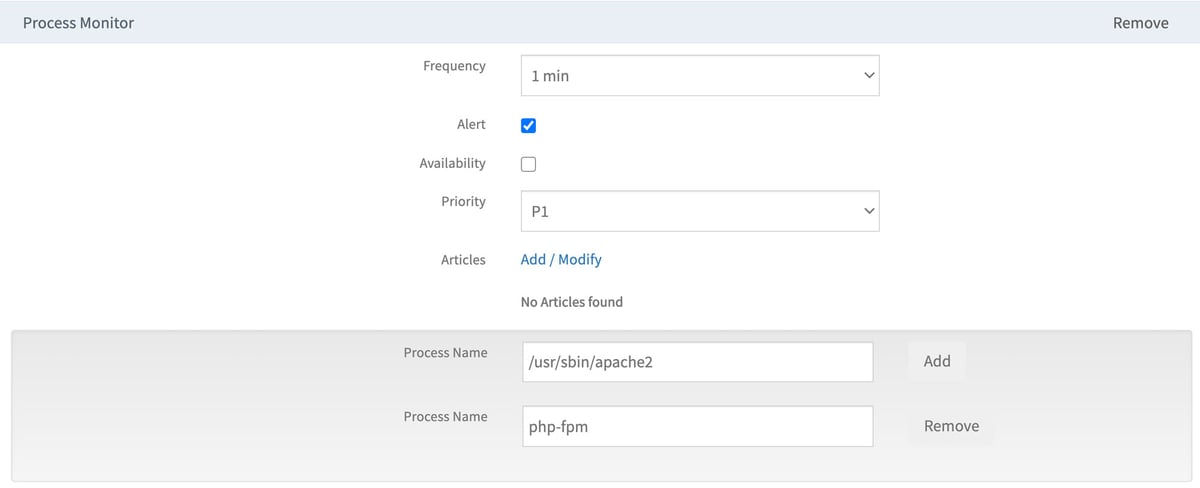Click the Process Name label beside php-fpm
Image resolution: width=1200 pixels, height=488 pixels.
pyautogui.click(x=445, y=417)
